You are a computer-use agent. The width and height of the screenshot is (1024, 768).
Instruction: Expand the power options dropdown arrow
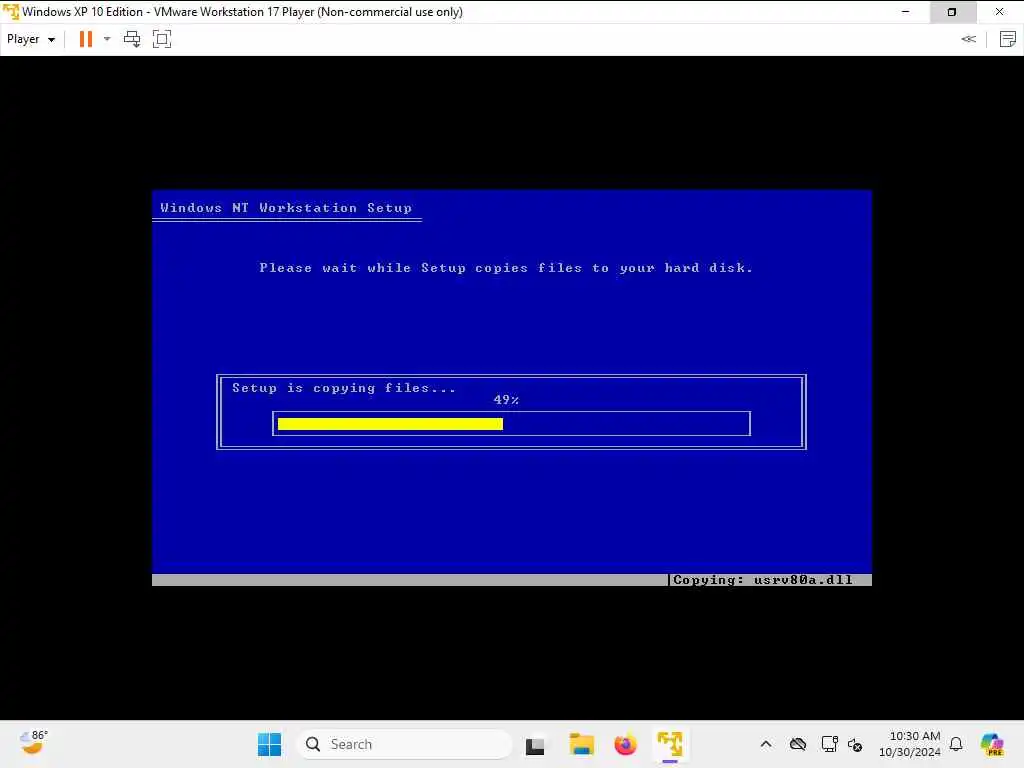click(107, 39)
